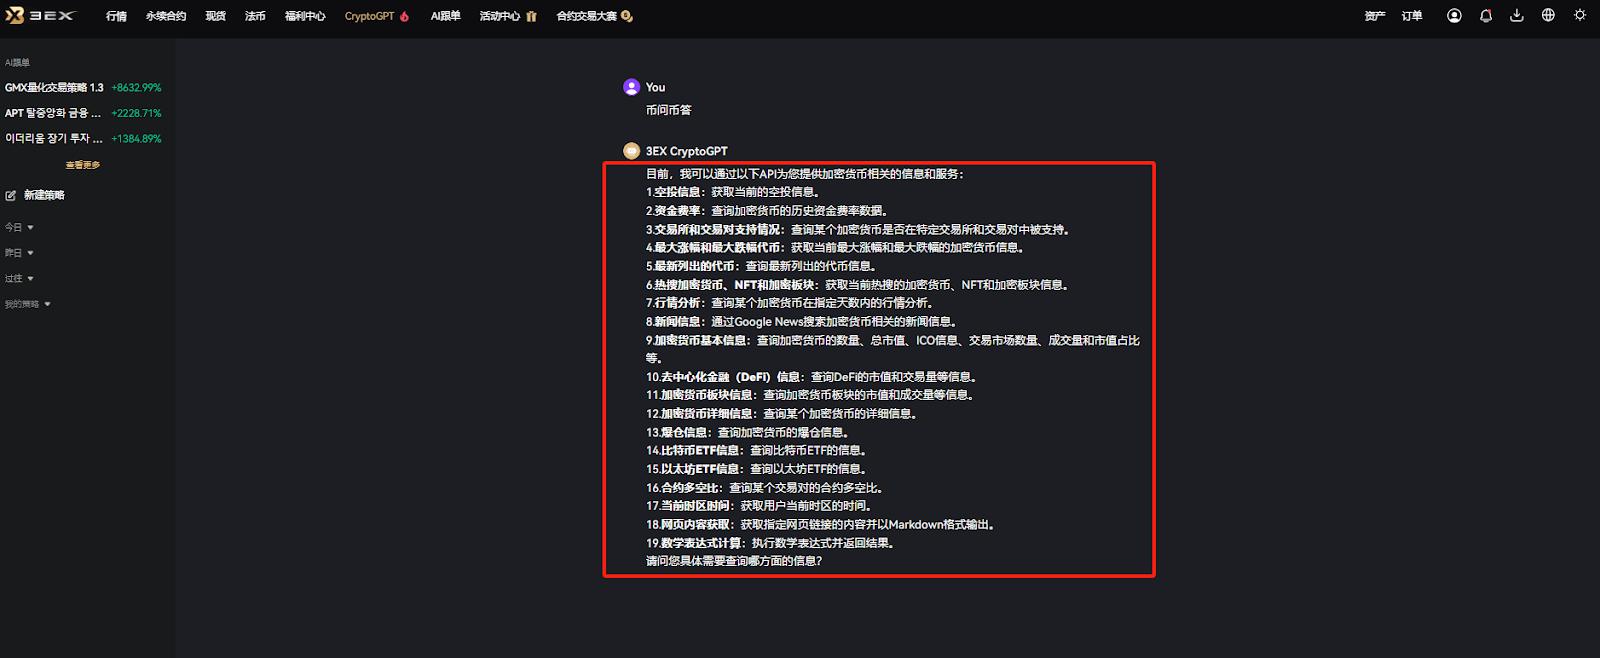1600x658 pixels.
Task: Open the 法币 menu
Action: [256, 16]
